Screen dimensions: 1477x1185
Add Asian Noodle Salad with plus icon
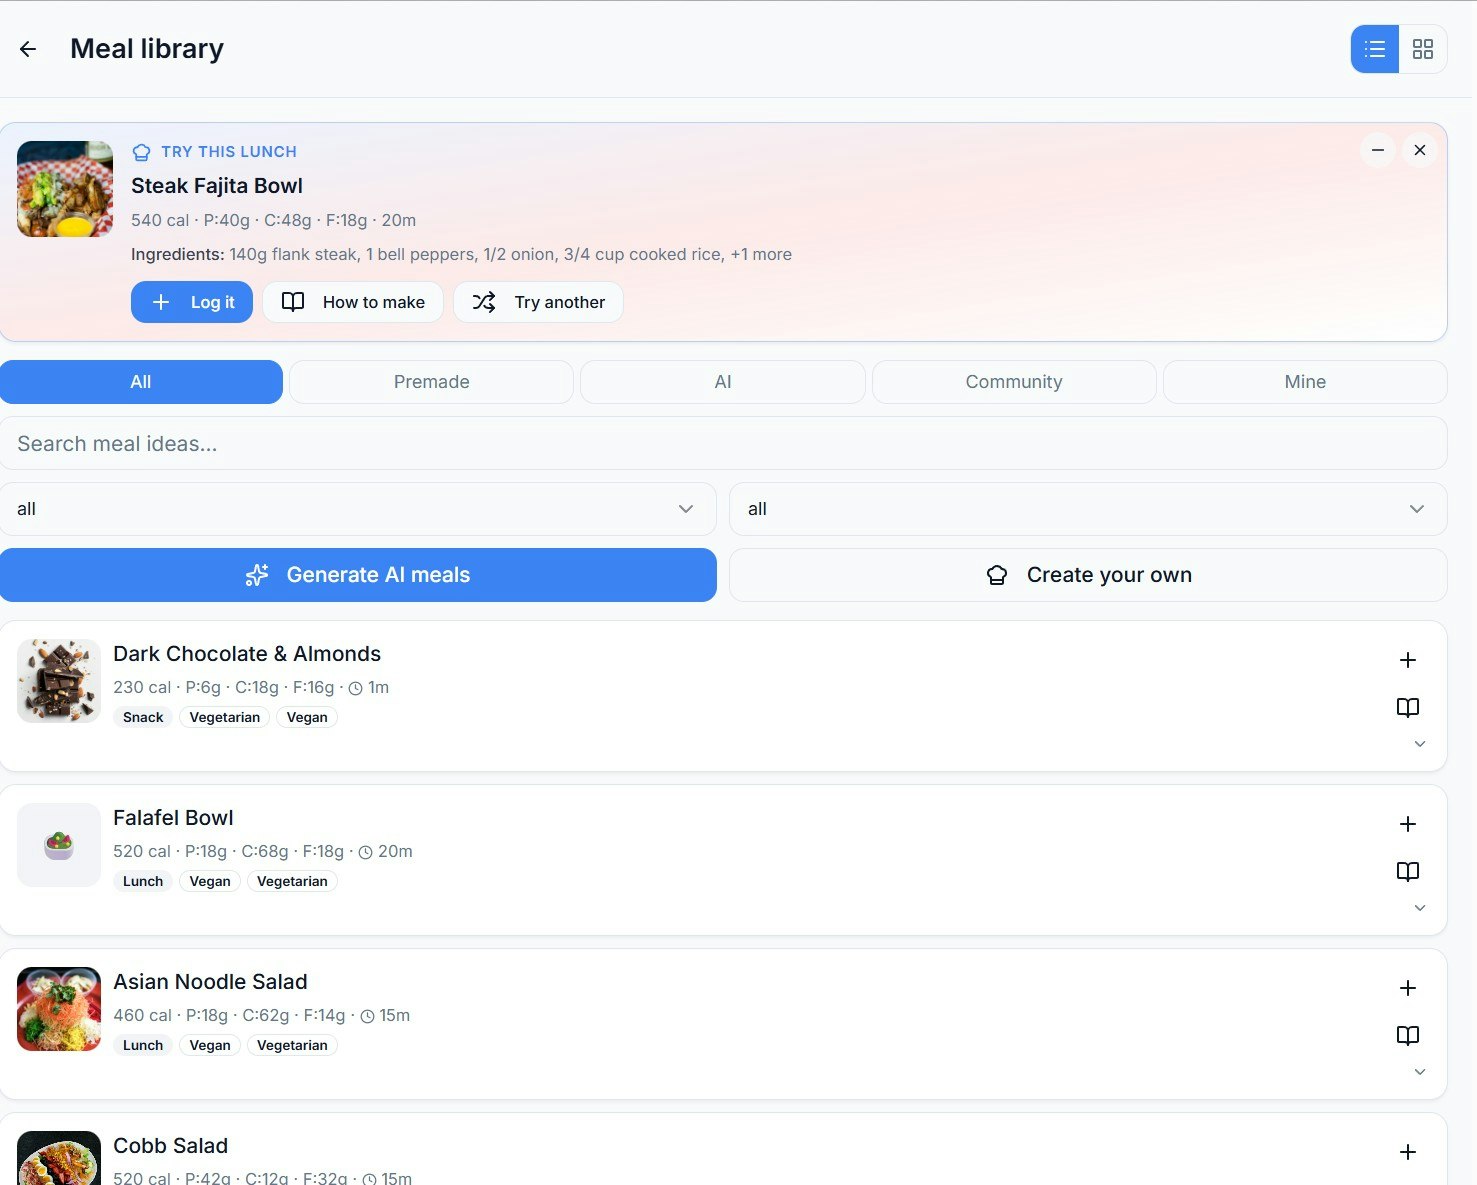click(1408, 988)
